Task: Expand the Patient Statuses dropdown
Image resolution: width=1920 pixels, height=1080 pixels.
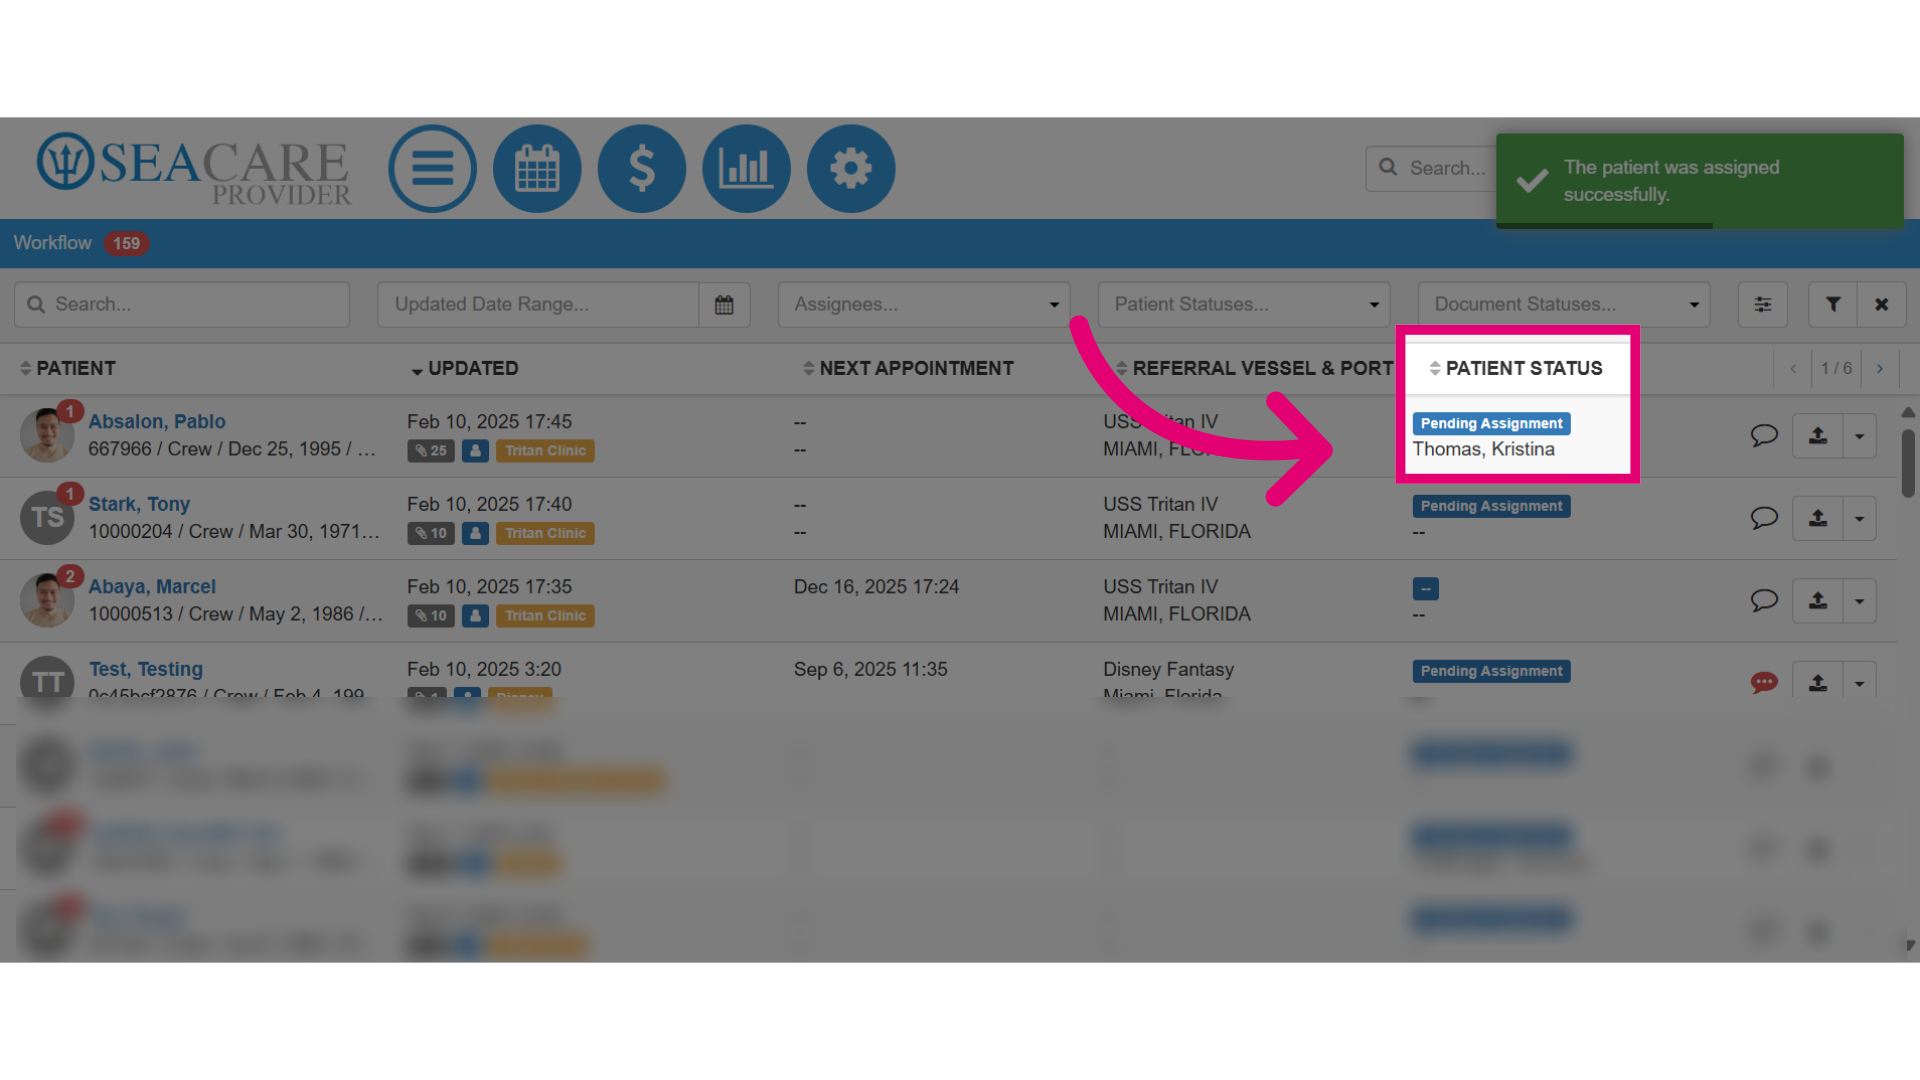Action: pos(1244,304)
